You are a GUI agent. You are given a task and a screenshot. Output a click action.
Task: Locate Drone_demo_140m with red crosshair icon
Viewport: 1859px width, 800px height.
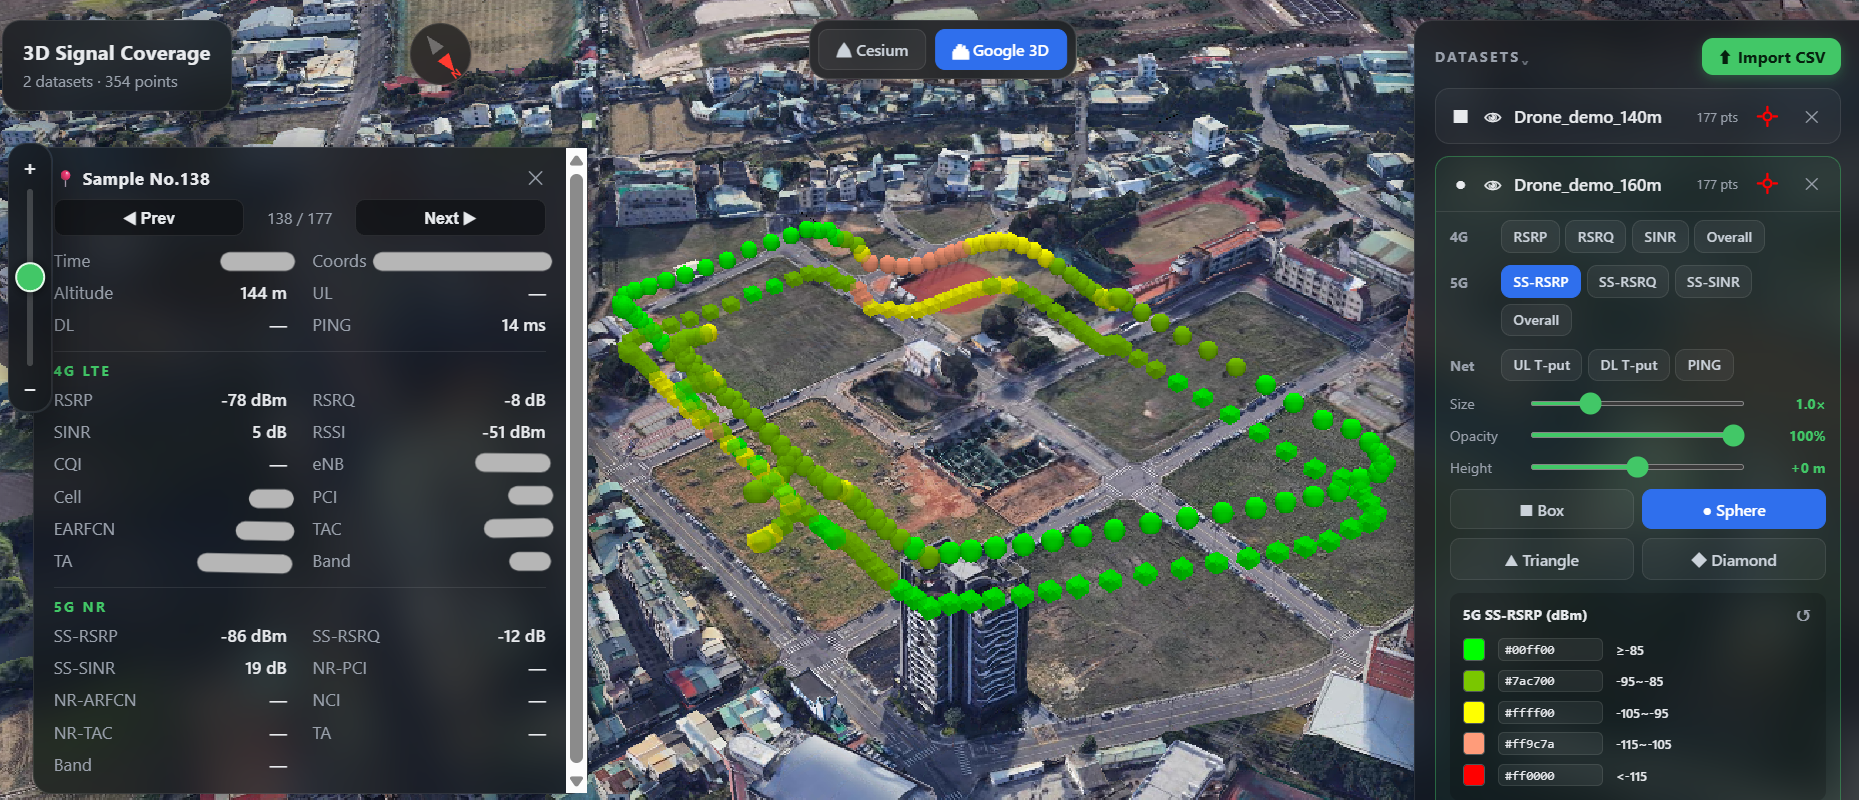coord(1767,117)
